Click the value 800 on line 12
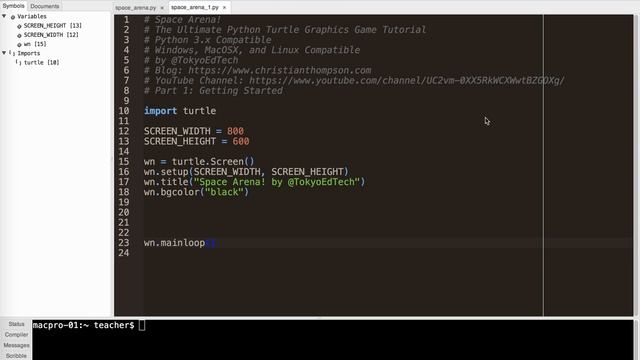640x360 pixels. [235, 131]
